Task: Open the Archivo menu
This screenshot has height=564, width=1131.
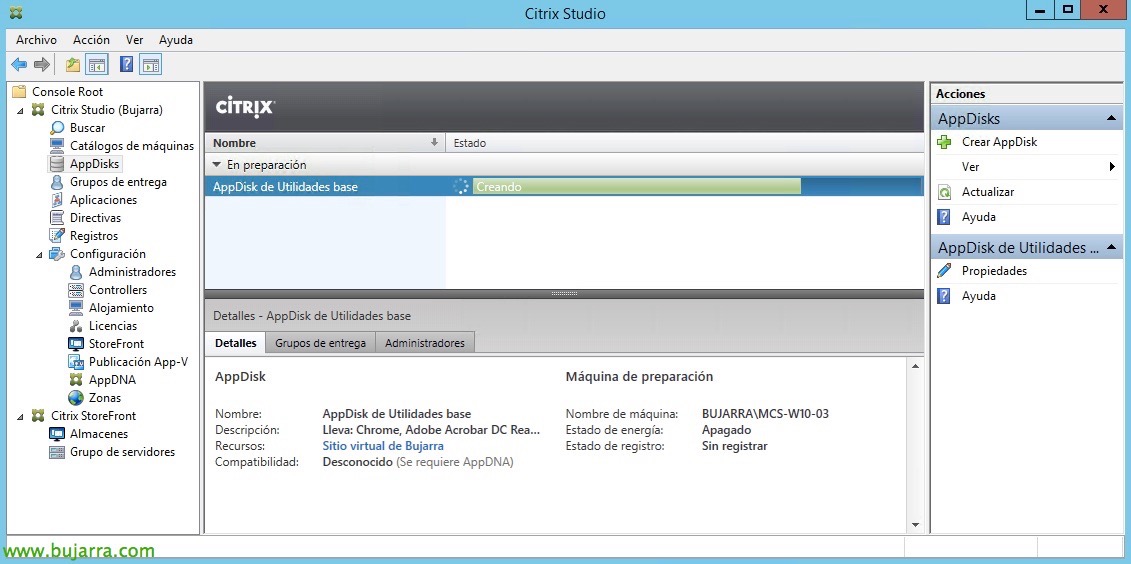Action: [x=36, y=40]
